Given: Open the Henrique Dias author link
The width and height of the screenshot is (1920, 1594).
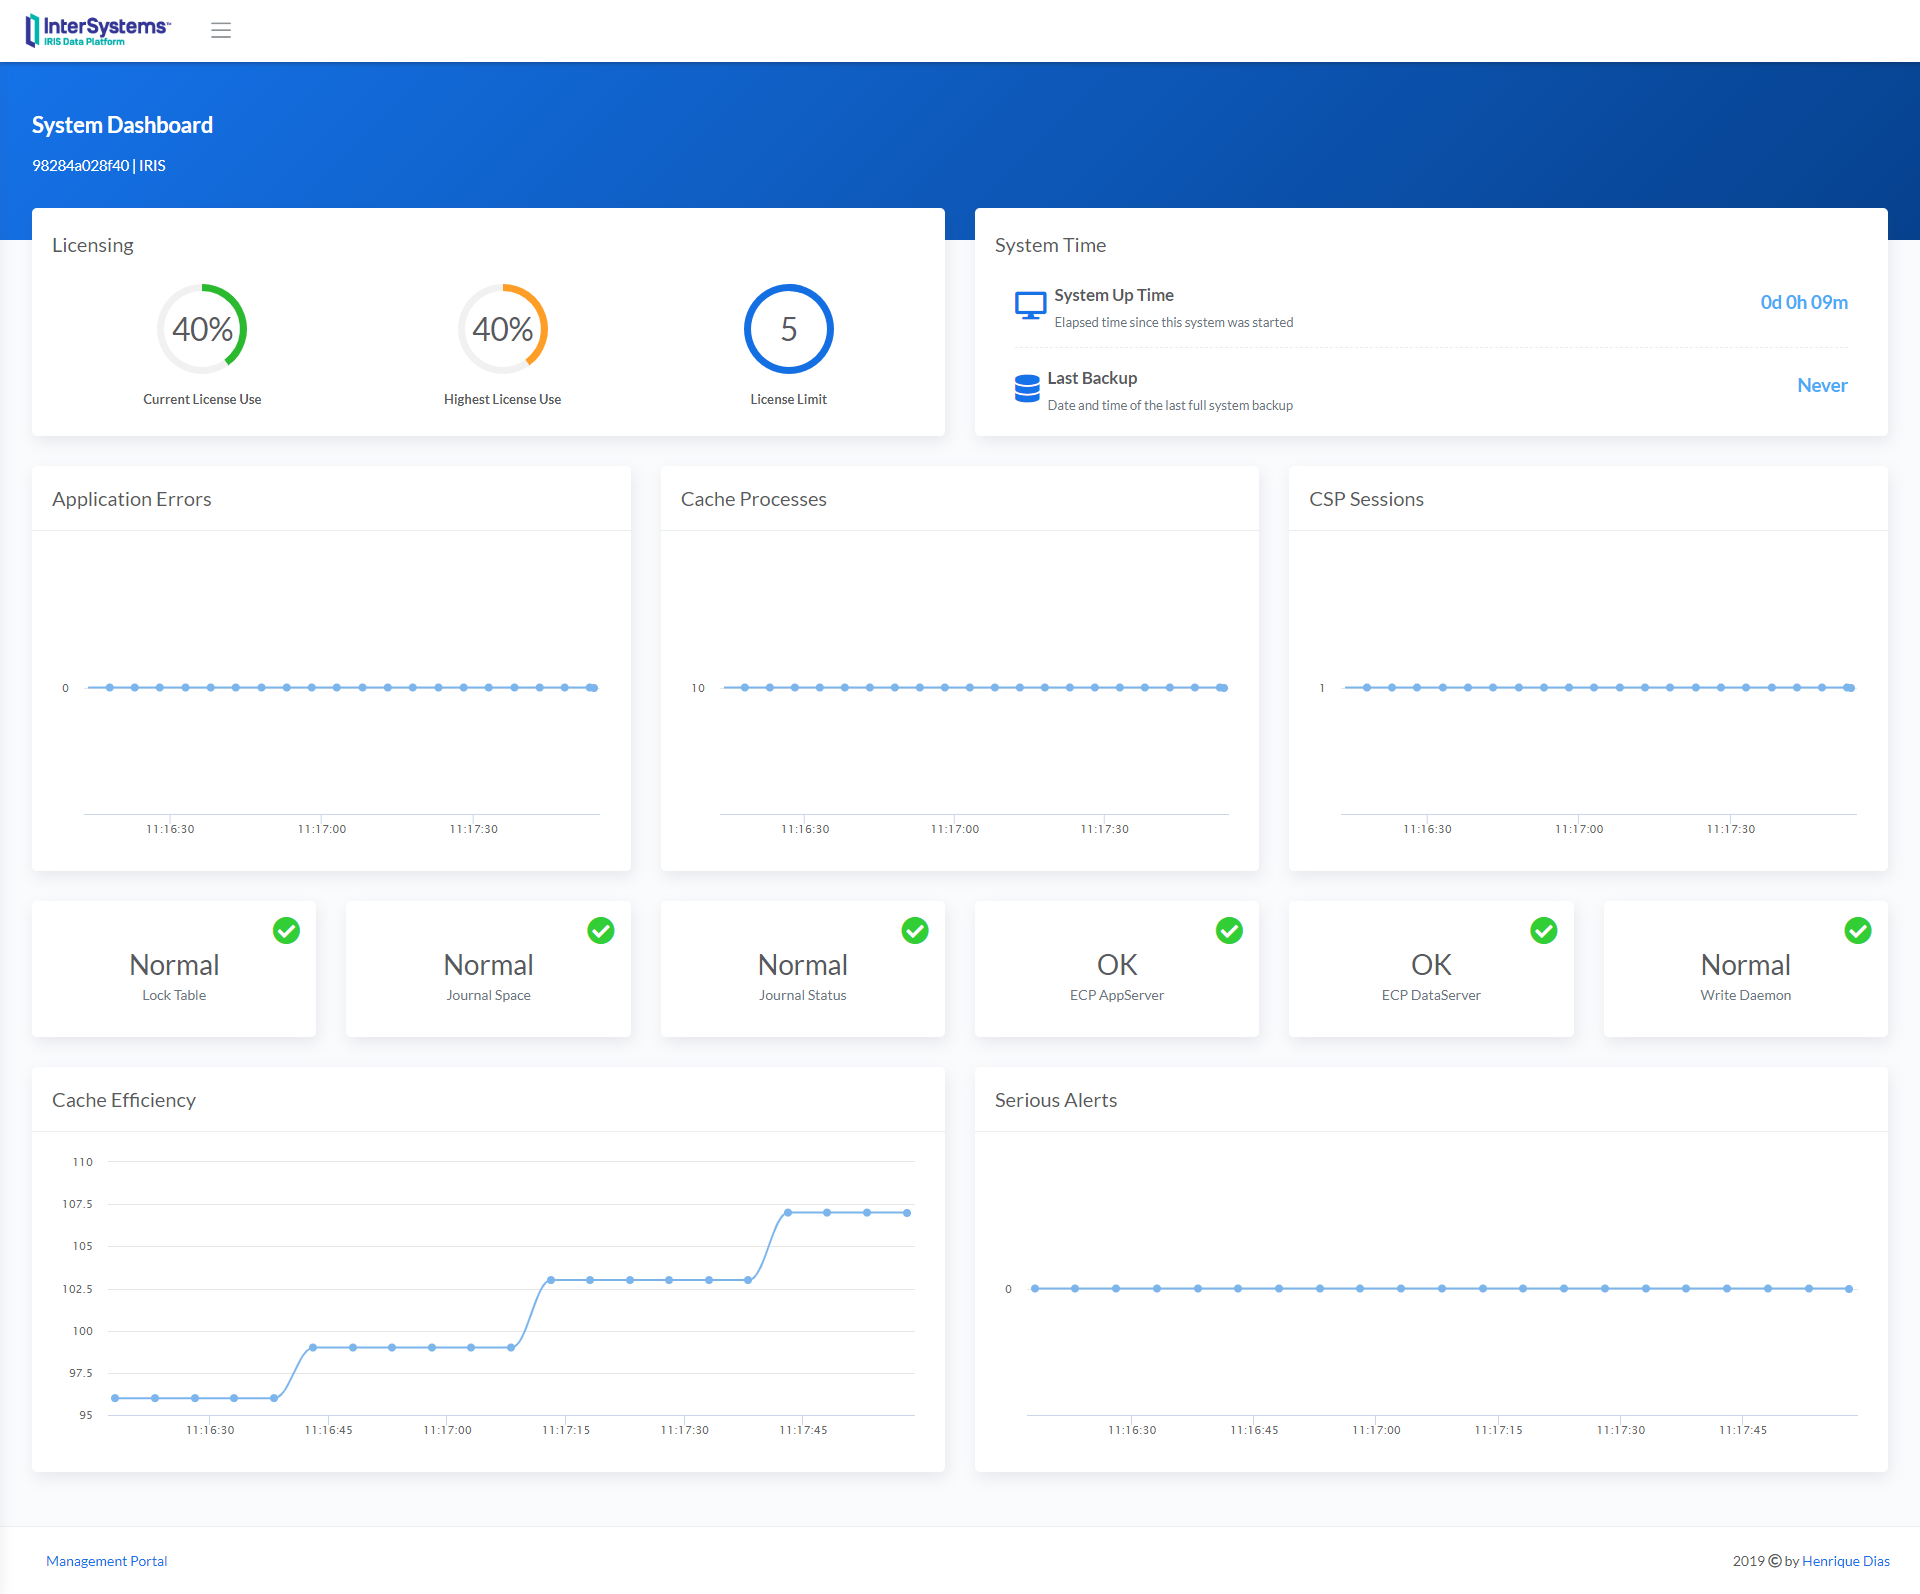Looking at the screenshot, I should (x=1846, y=1561).
